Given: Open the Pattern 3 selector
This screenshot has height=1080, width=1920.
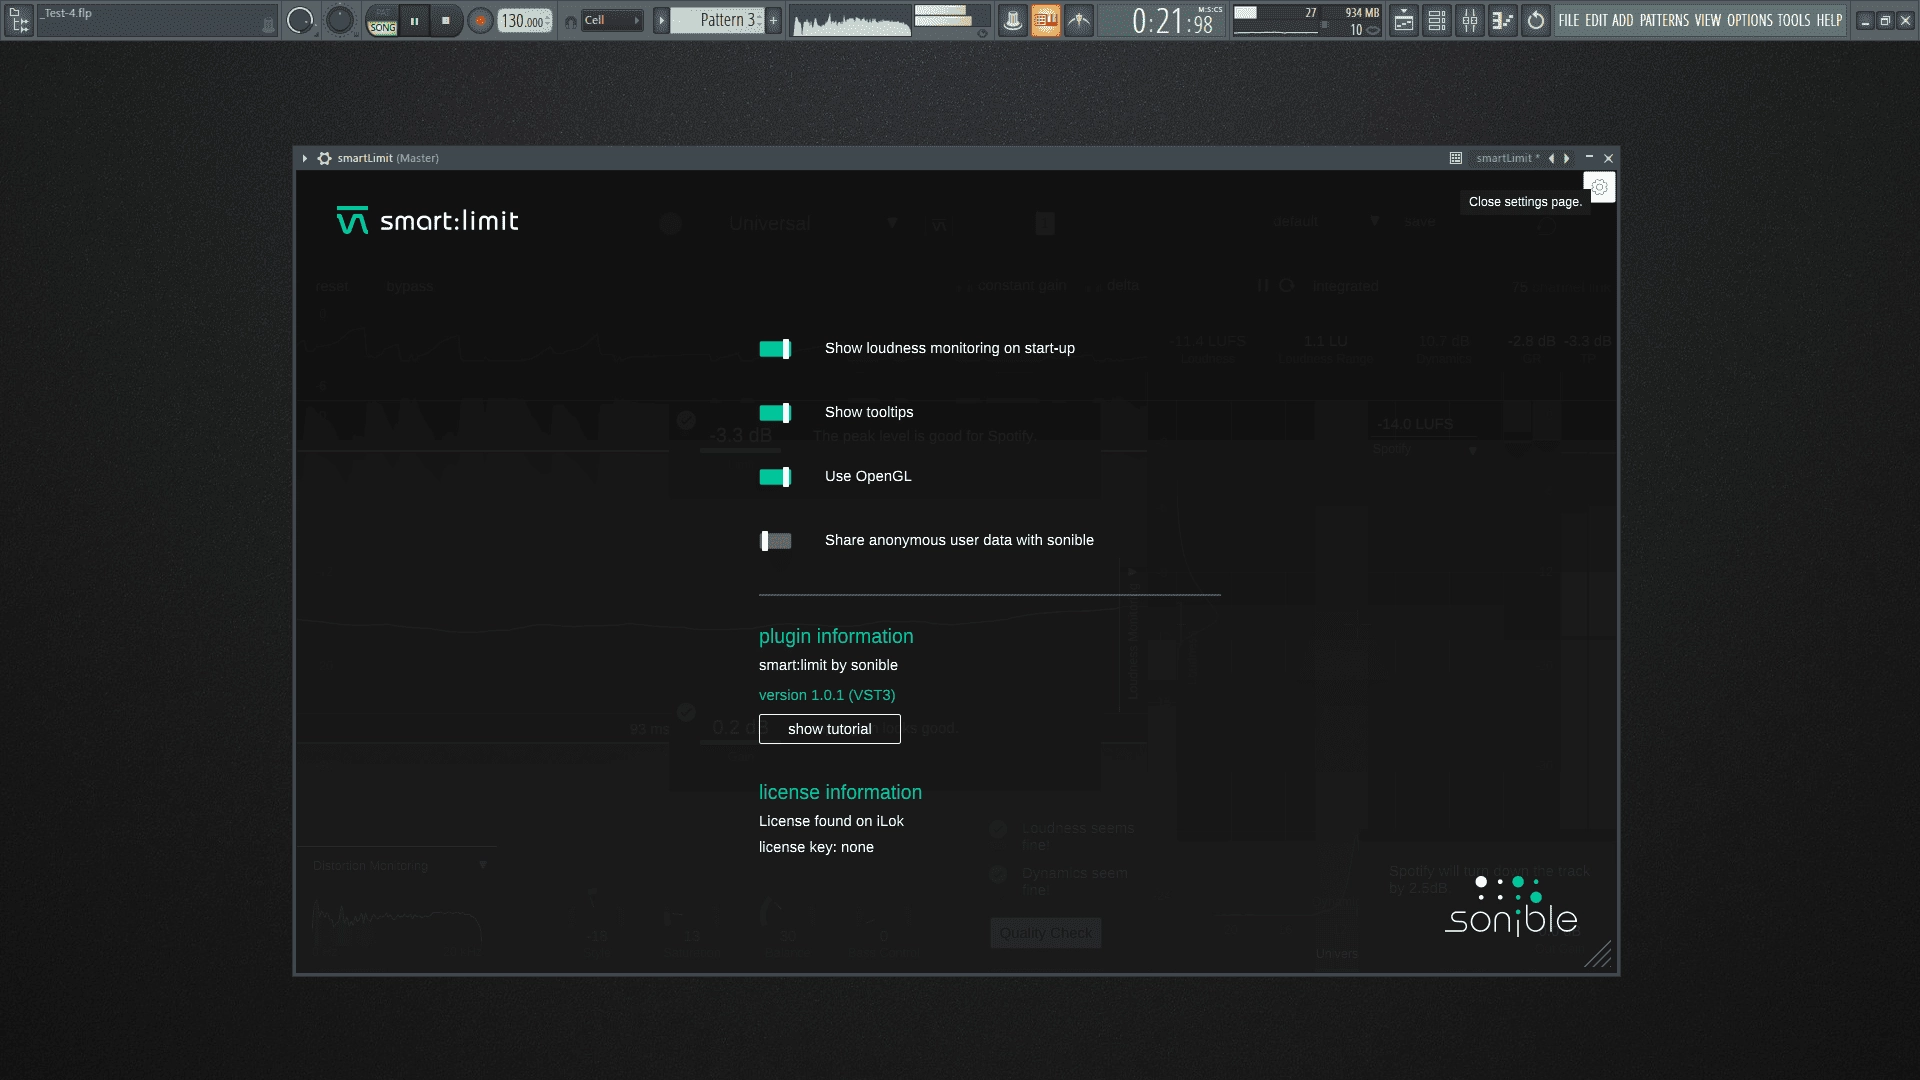Looking at the screenshot, I should (717, 20).
